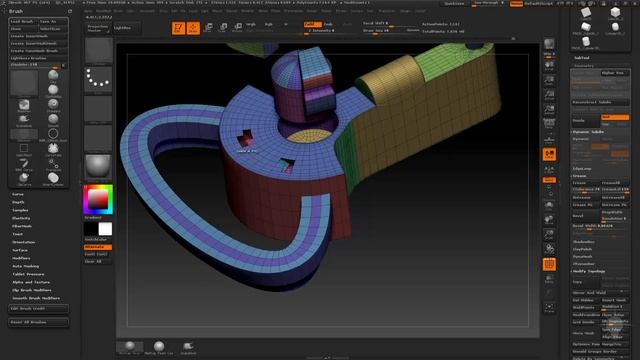
Task: Expand the DynaMesh section
Action: (583, 256)
